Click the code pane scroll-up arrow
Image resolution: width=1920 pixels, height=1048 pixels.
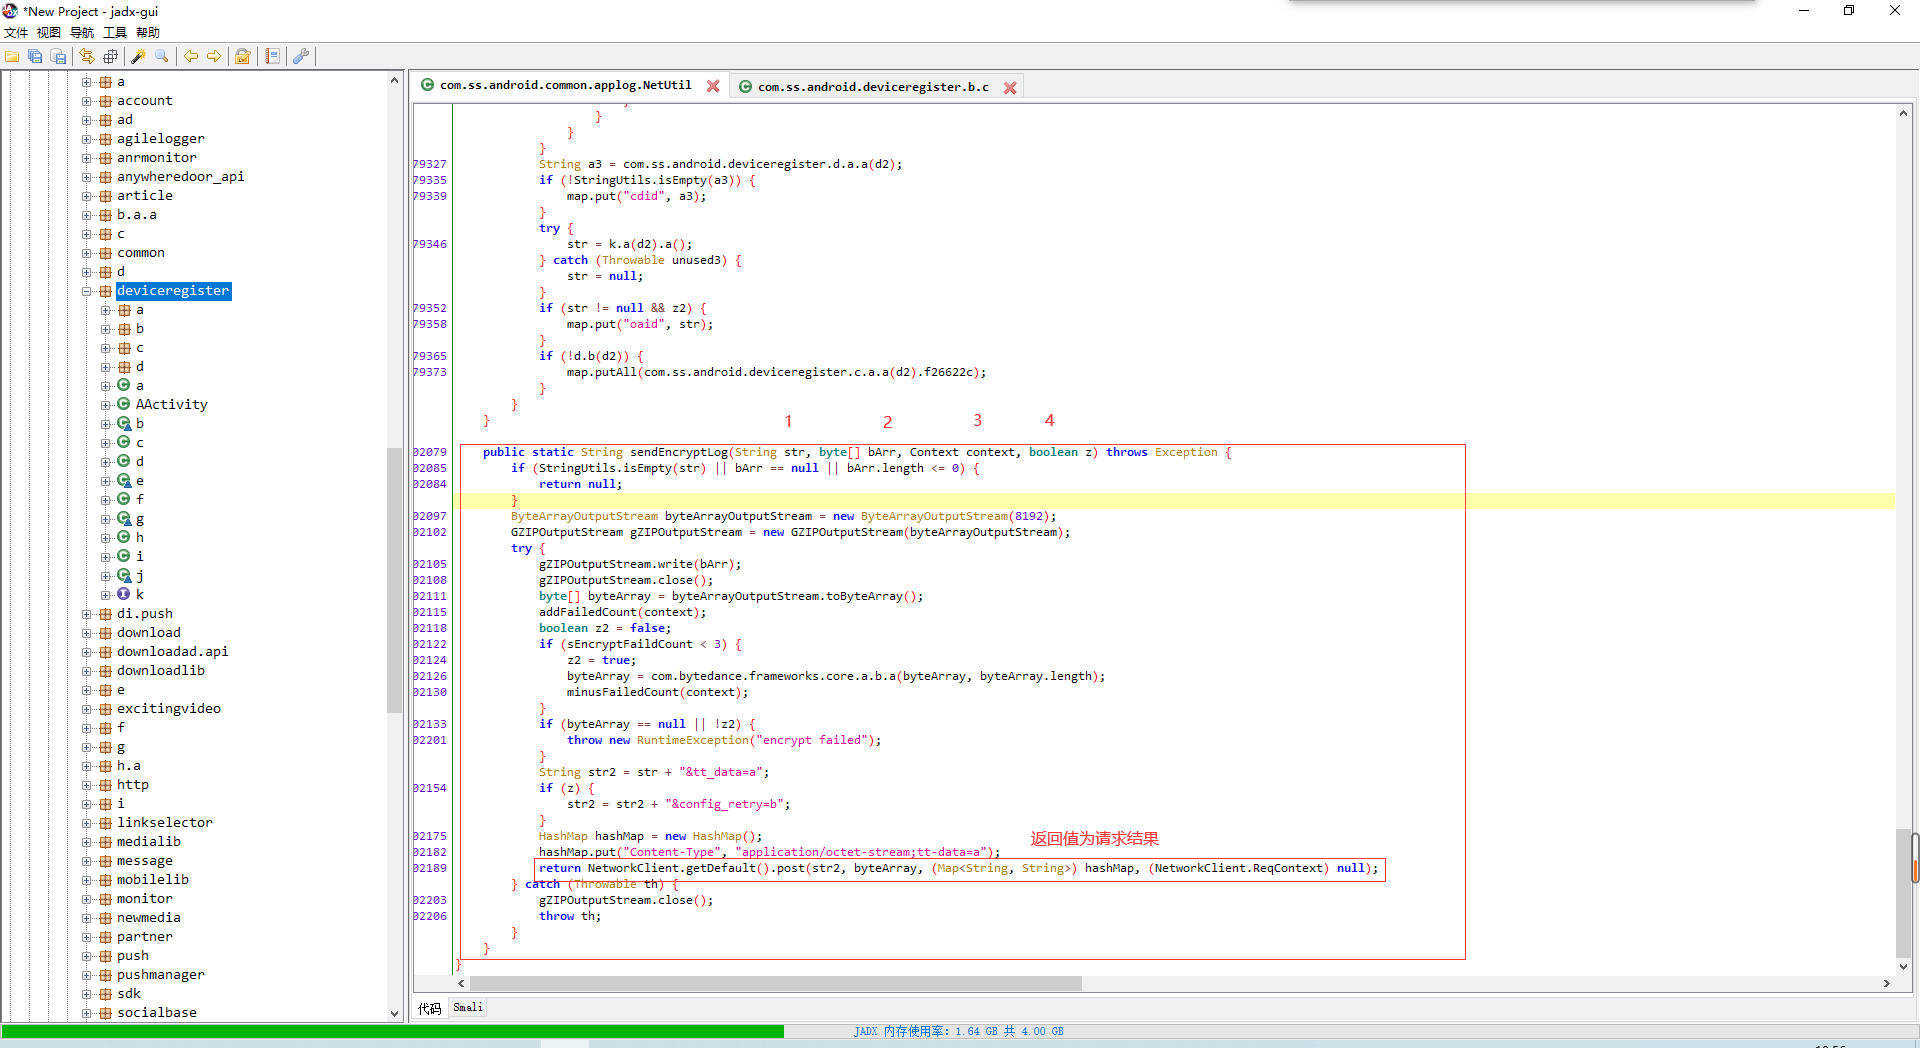click(1903, 113)
